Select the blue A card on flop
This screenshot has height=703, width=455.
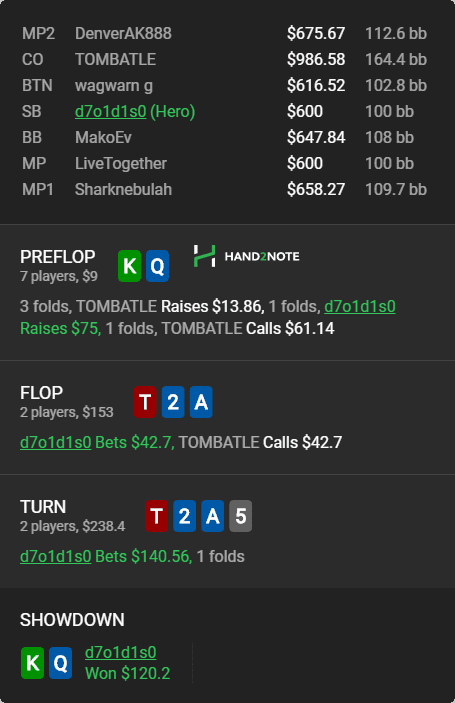[201, 402]
